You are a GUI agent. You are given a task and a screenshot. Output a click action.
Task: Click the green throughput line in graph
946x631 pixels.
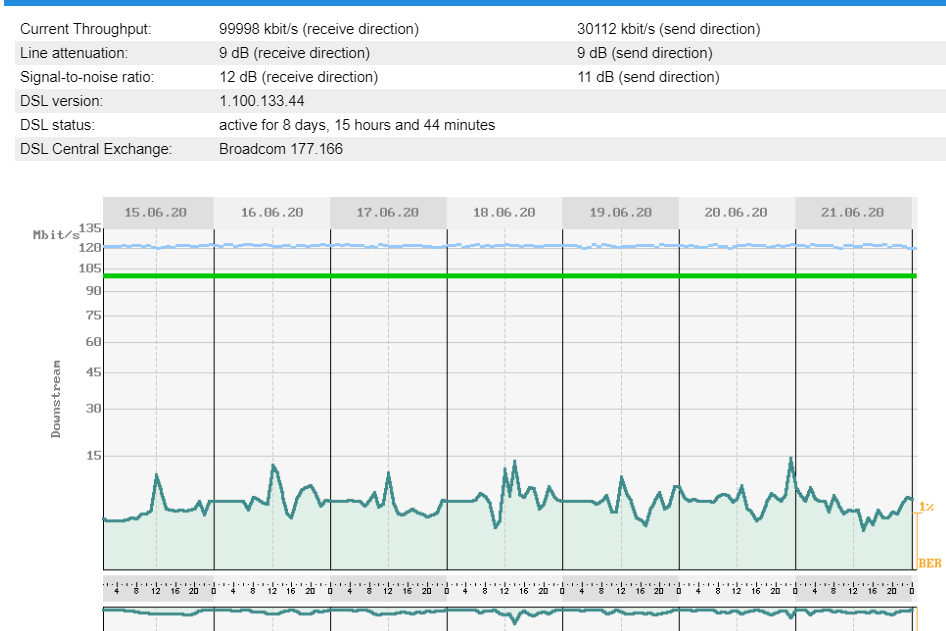[500, 276]
